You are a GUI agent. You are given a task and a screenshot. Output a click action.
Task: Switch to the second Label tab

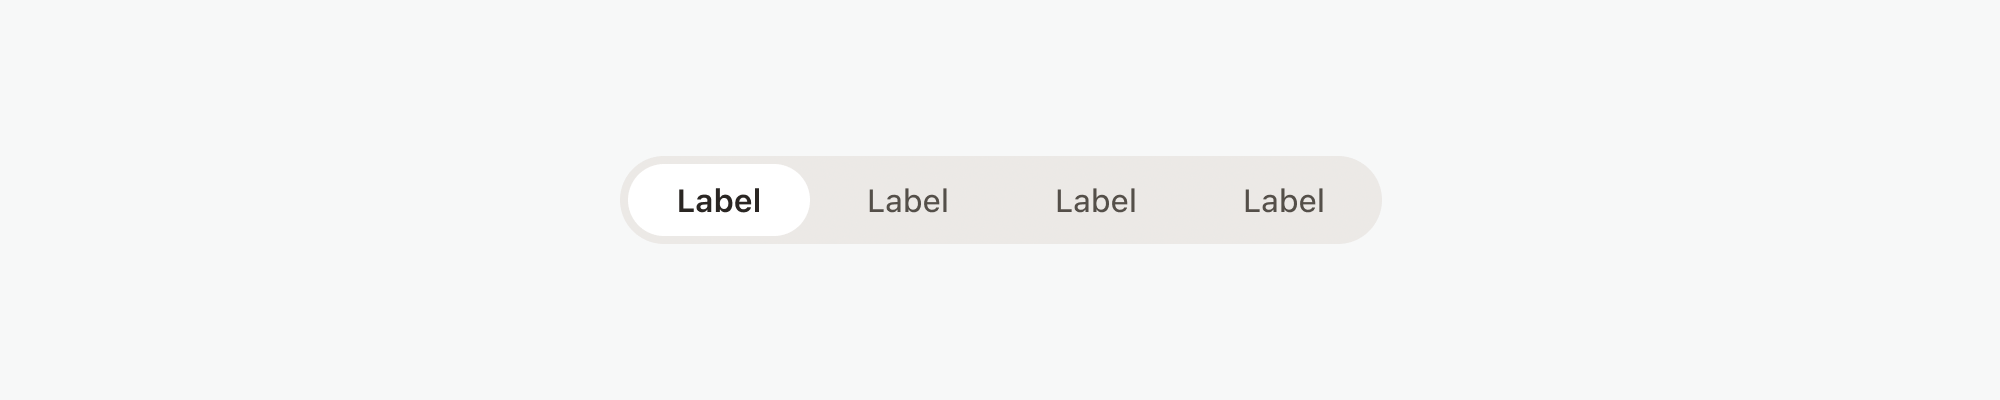pyautogui.click(x=907, y=200)
